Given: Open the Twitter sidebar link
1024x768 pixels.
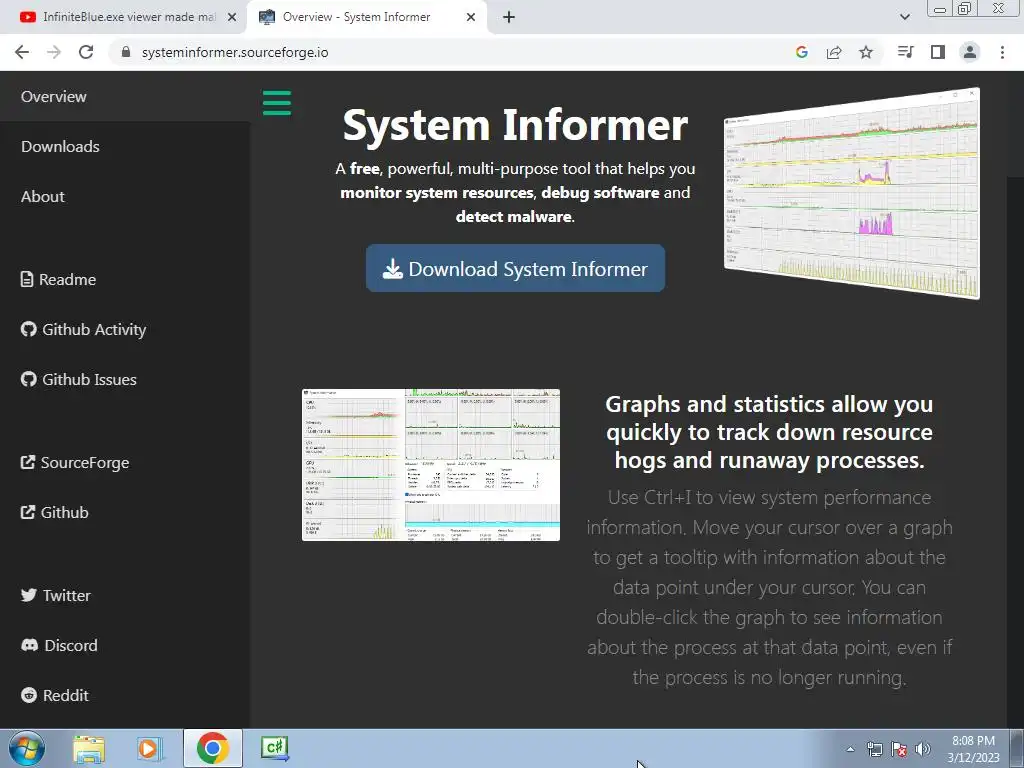Looking at the screenshot, I should [x=56, y=596].
